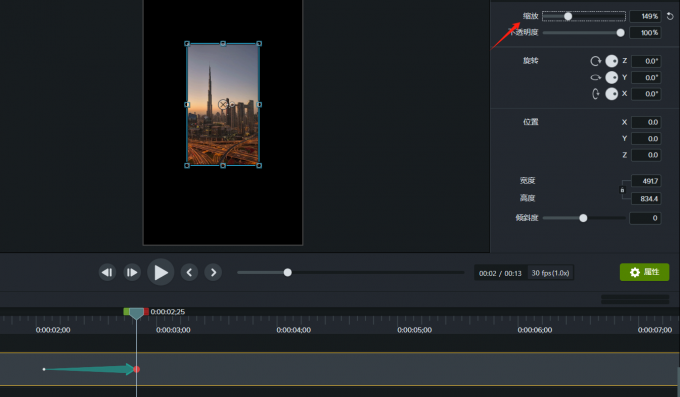The height and width of the screenshot is (397, 680).
Task: Click the position X value field
Action: 646,122
